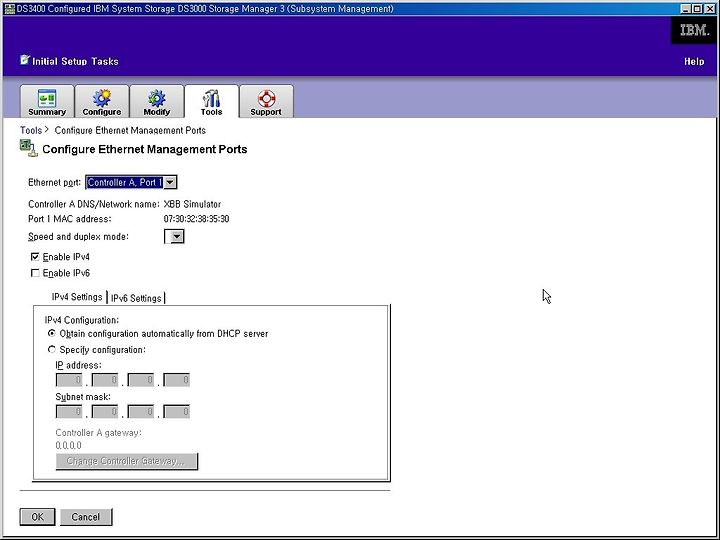
Task: Click the Change Controller Gateway button
Action: (126, 461)
